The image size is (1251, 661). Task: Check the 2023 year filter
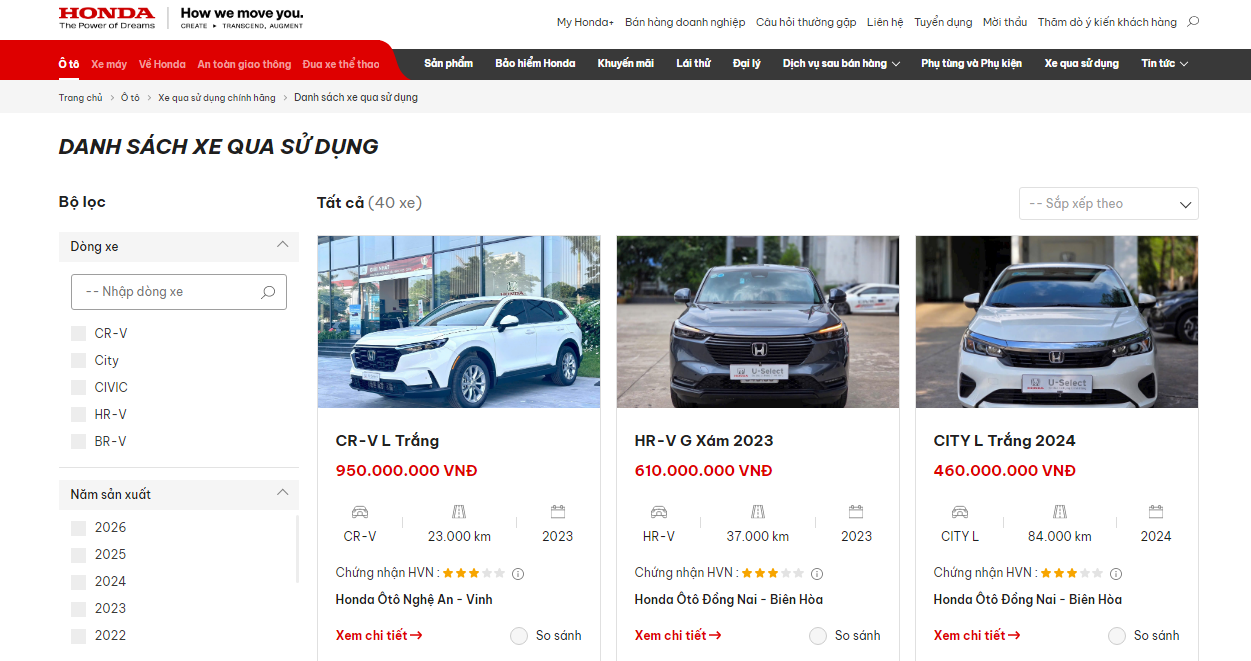(78, 608)
